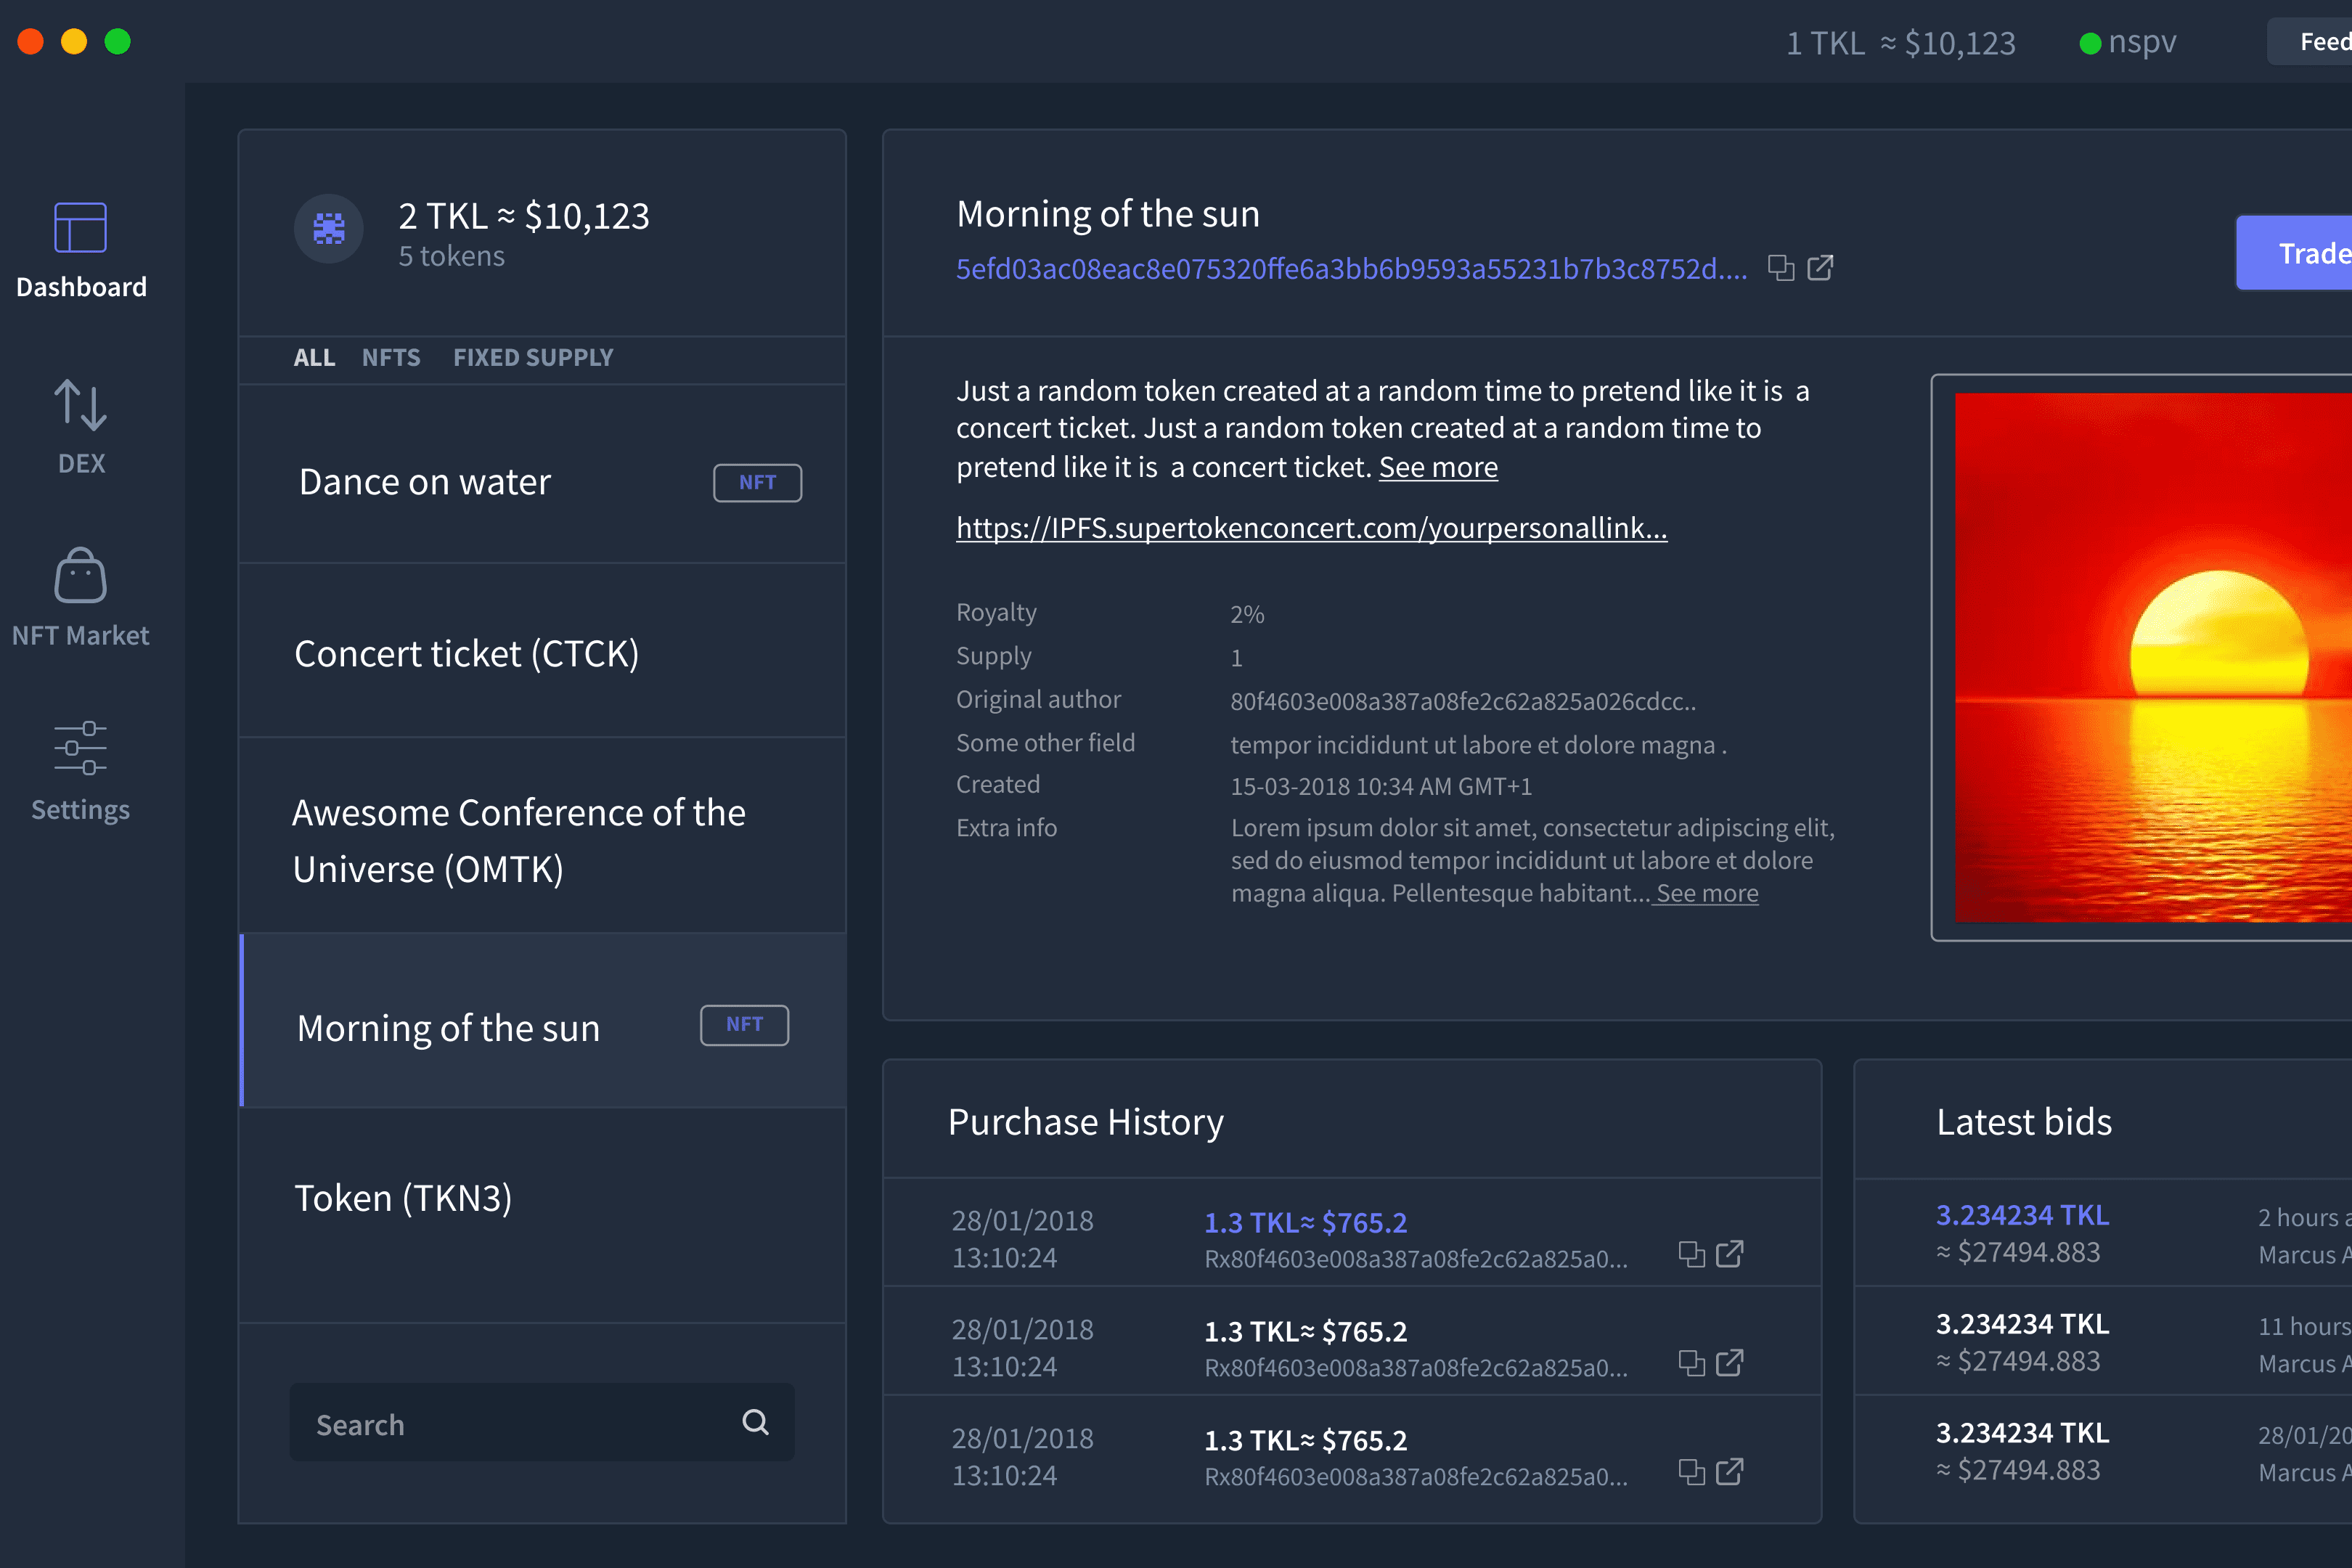Expand See more in the token description

tap(1438, 467)
